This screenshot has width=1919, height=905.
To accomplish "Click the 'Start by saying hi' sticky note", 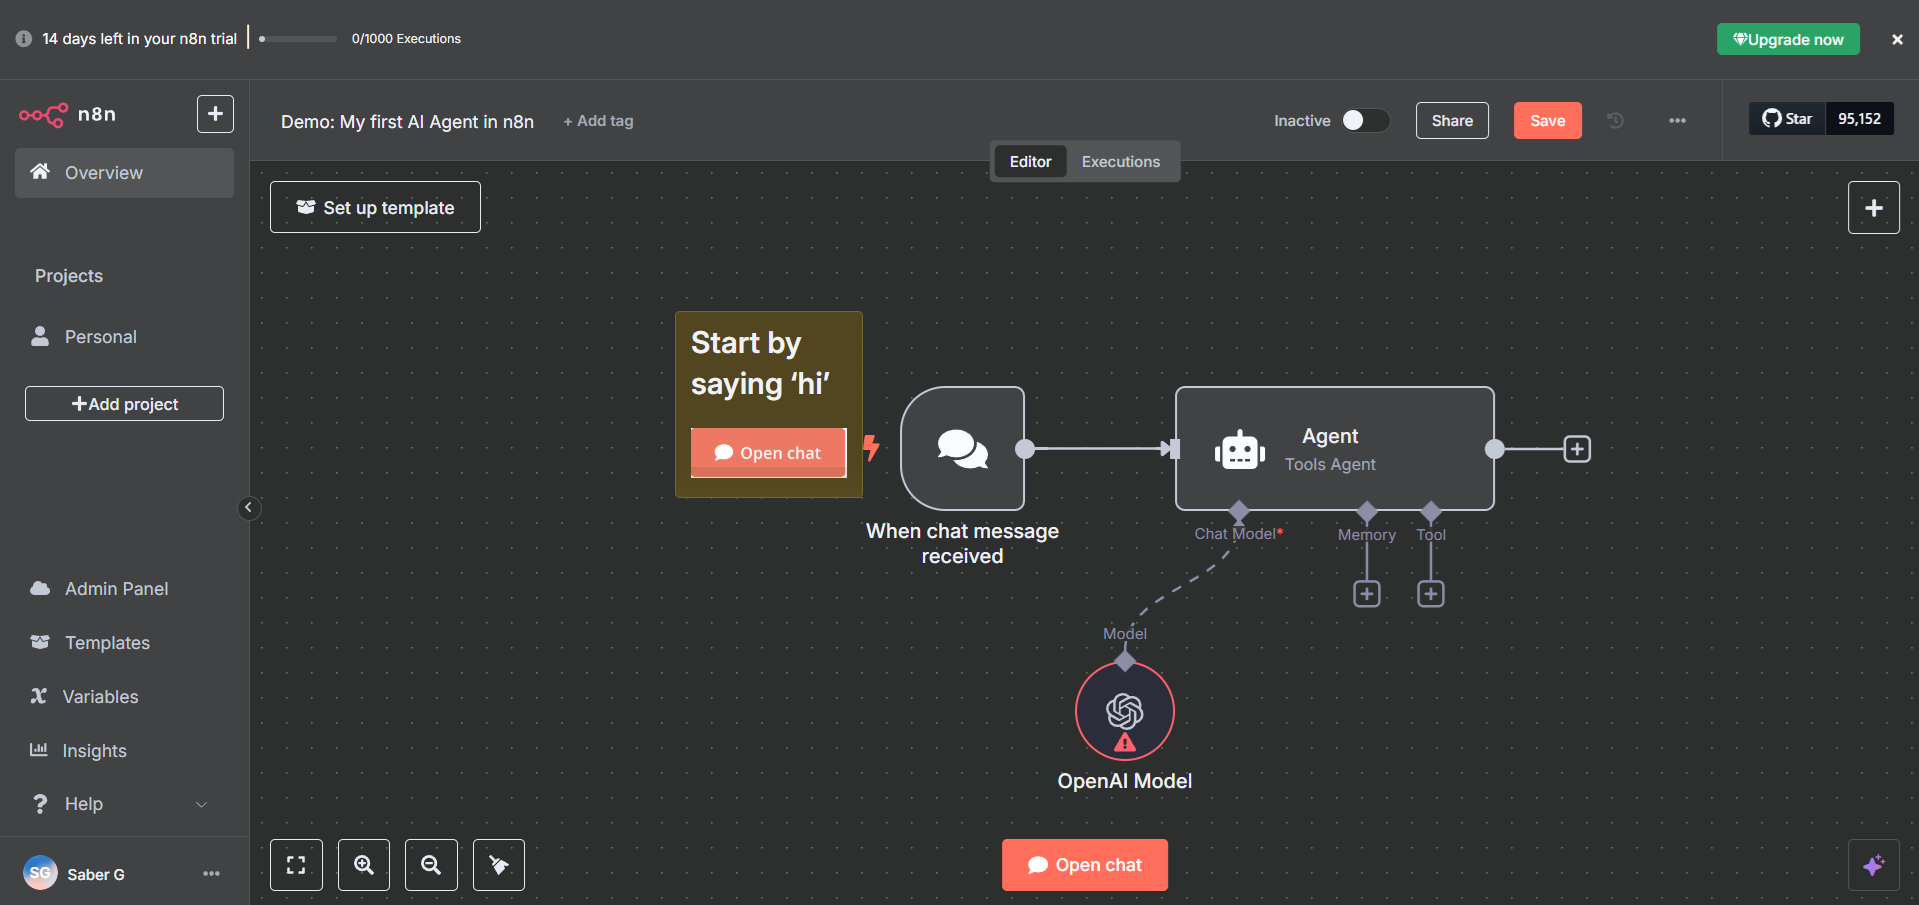I will 769,404.
